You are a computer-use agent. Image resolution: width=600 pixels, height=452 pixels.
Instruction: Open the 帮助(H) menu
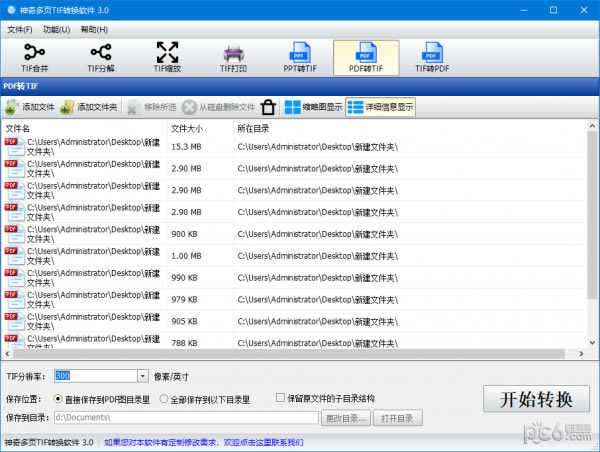click(94, 29)
